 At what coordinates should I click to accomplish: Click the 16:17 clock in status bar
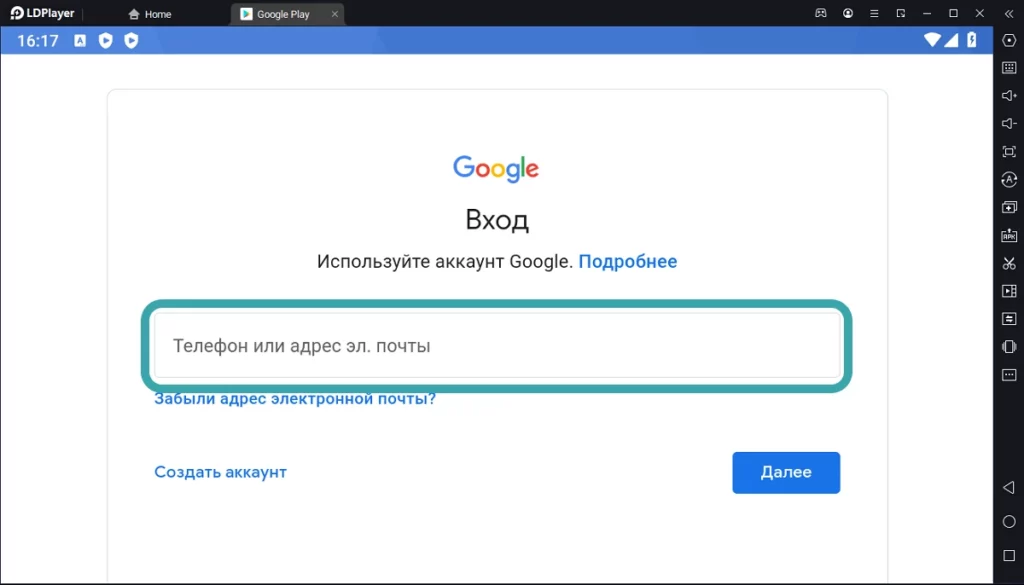click(38, 40)
